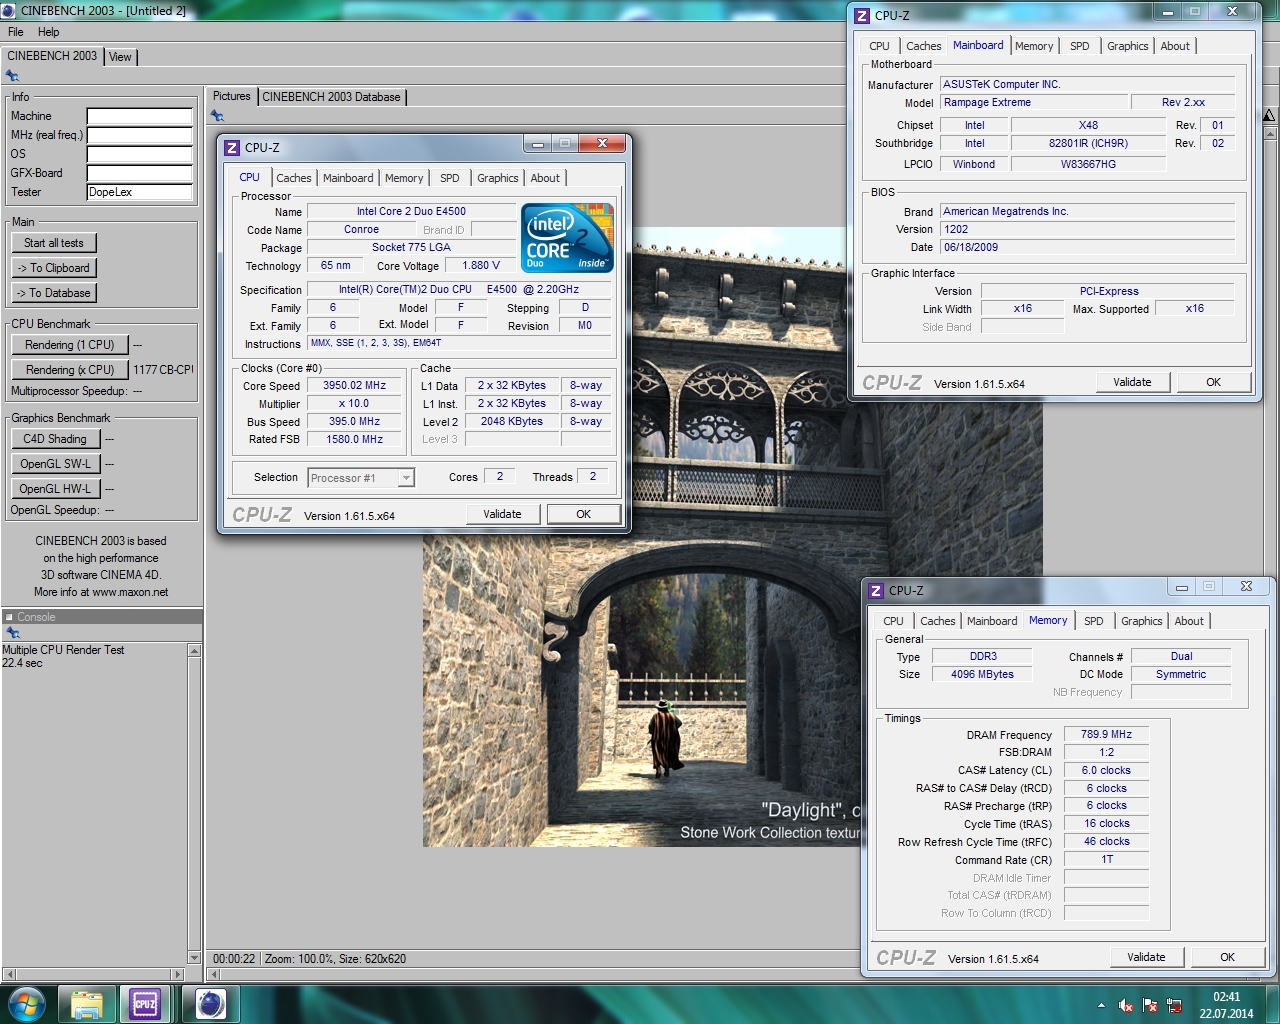Viewport: 1280px width, 1024px height.
Task: Open File menu
Action: 16,32
